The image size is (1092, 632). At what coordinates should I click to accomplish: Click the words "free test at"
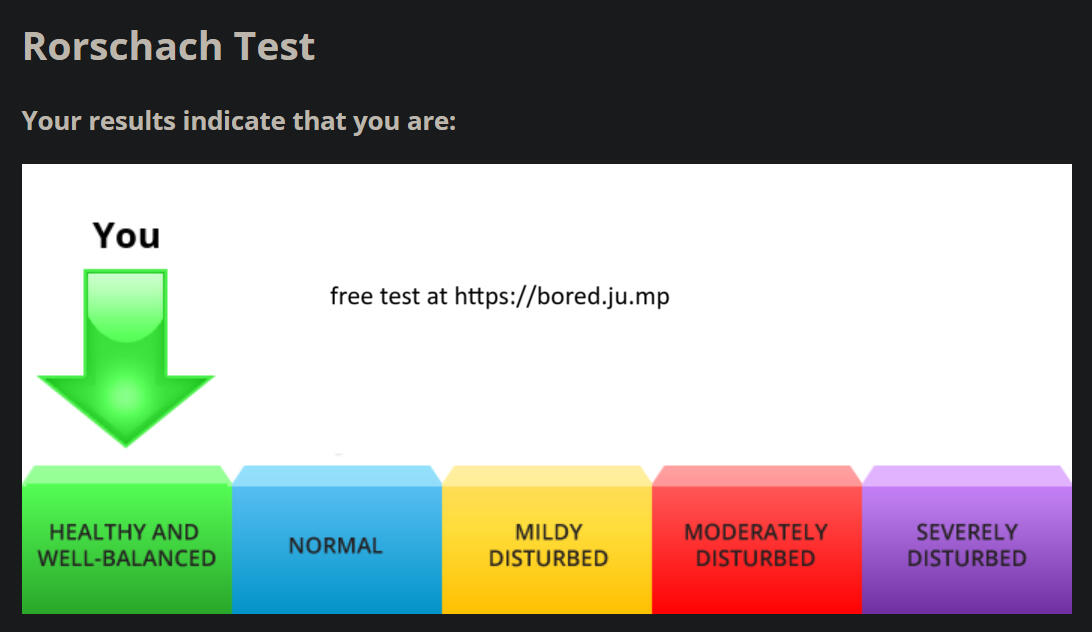click(x=389, y=297)
